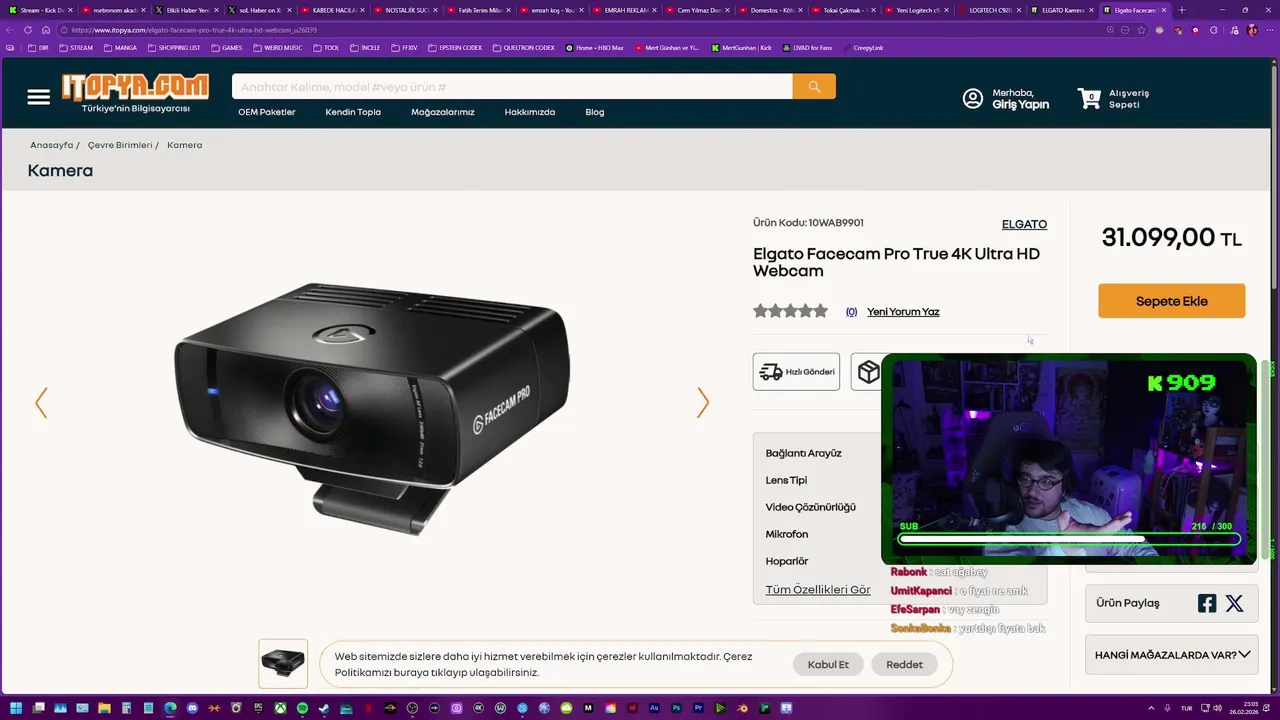The height and width of the screenshot is (720, 1280).
Task: Open EPSTEIN CODEX bookmarks folder
Action: 457,47
